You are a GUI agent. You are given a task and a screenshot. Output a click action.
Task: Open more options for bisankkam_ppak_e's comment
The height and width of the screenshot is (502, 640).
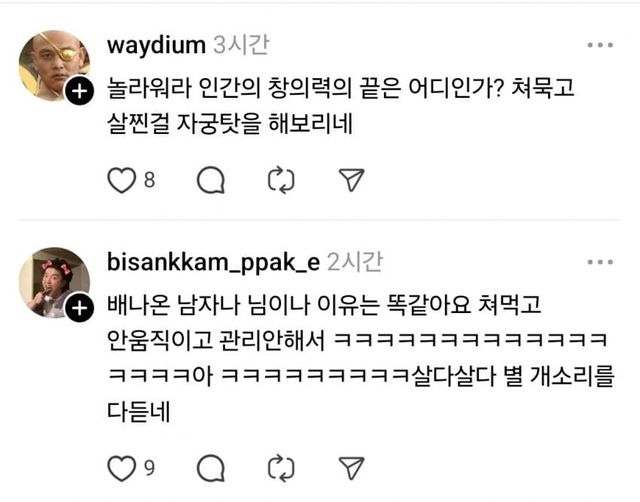[600, 262]
